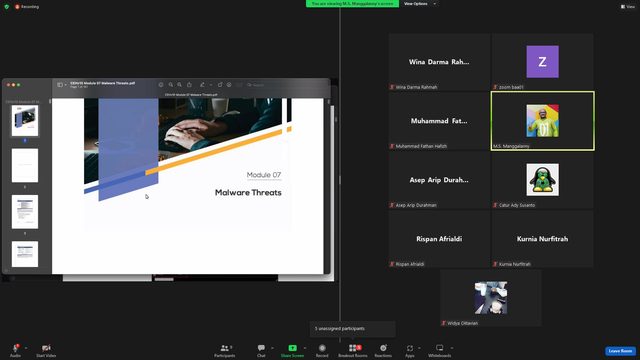The height and width of the screenshot is (360, 640).
Task: Select the fourth page thumbnail in sidebar
Action: tap(25, 254)
